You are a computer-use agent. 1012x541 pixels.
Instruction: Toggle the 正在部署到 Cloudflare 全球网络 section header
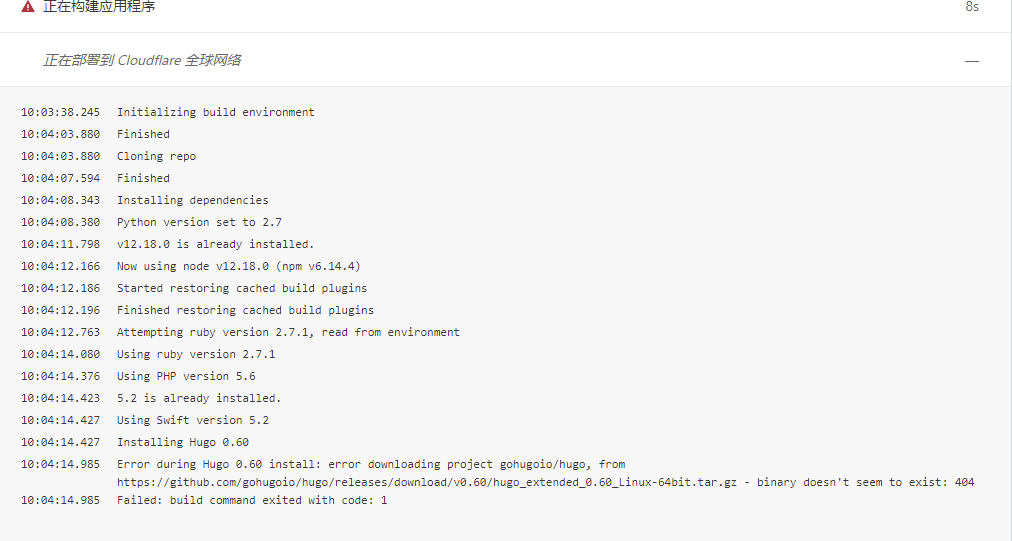click(x=141, y=60)
